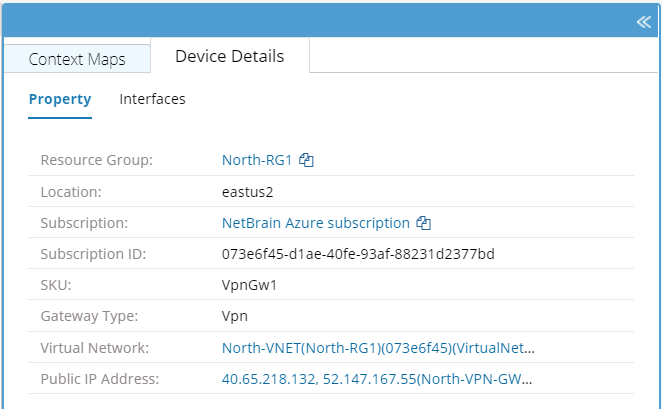Viewport: 662px width, 409px height.
Task: Open the North-RG1 resource group link
Action: (x=258, y=160)
